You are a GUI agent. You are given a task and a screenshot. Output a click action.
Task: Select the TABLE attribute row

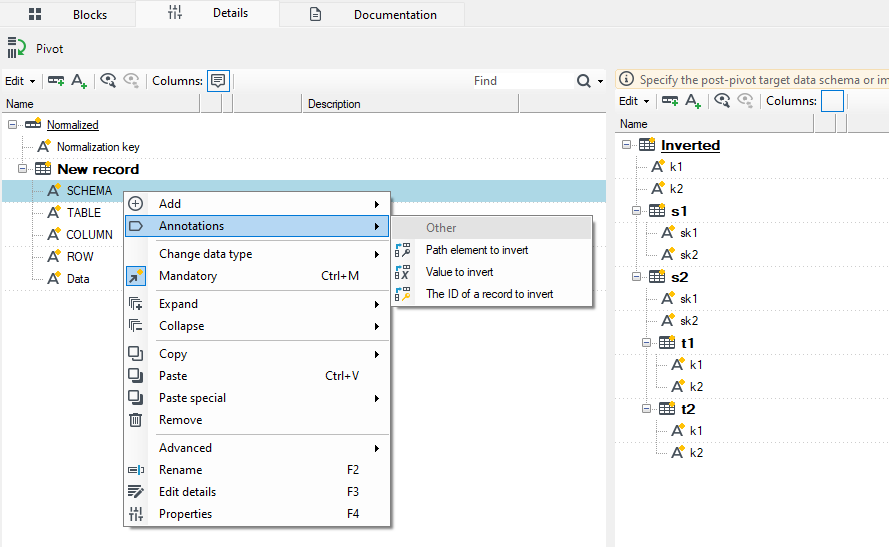coord(83,213)
